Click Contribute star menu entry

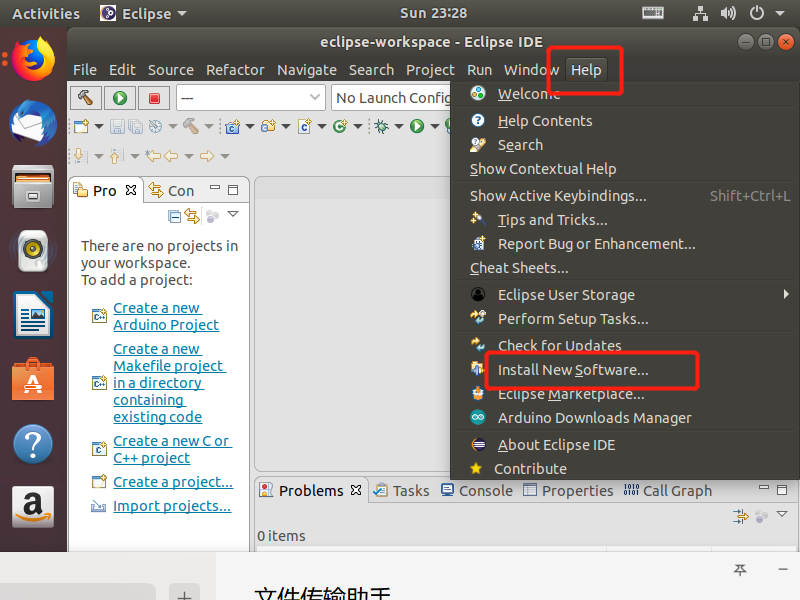pos(624,469)
